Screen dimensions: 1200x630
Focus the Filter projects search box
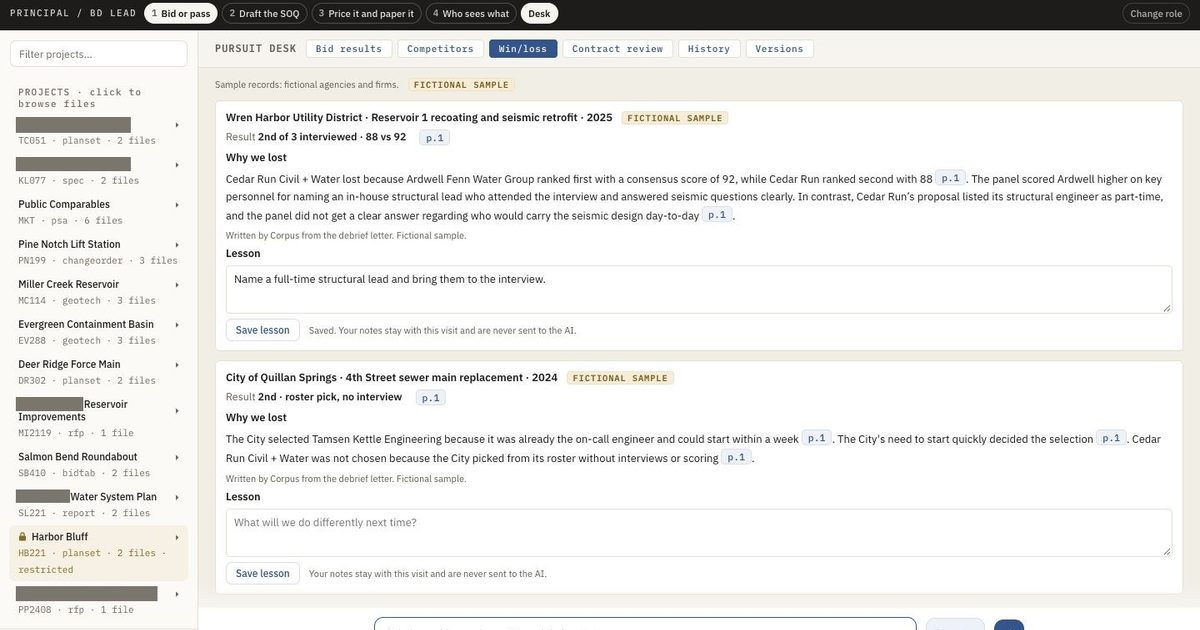(99, 54)
